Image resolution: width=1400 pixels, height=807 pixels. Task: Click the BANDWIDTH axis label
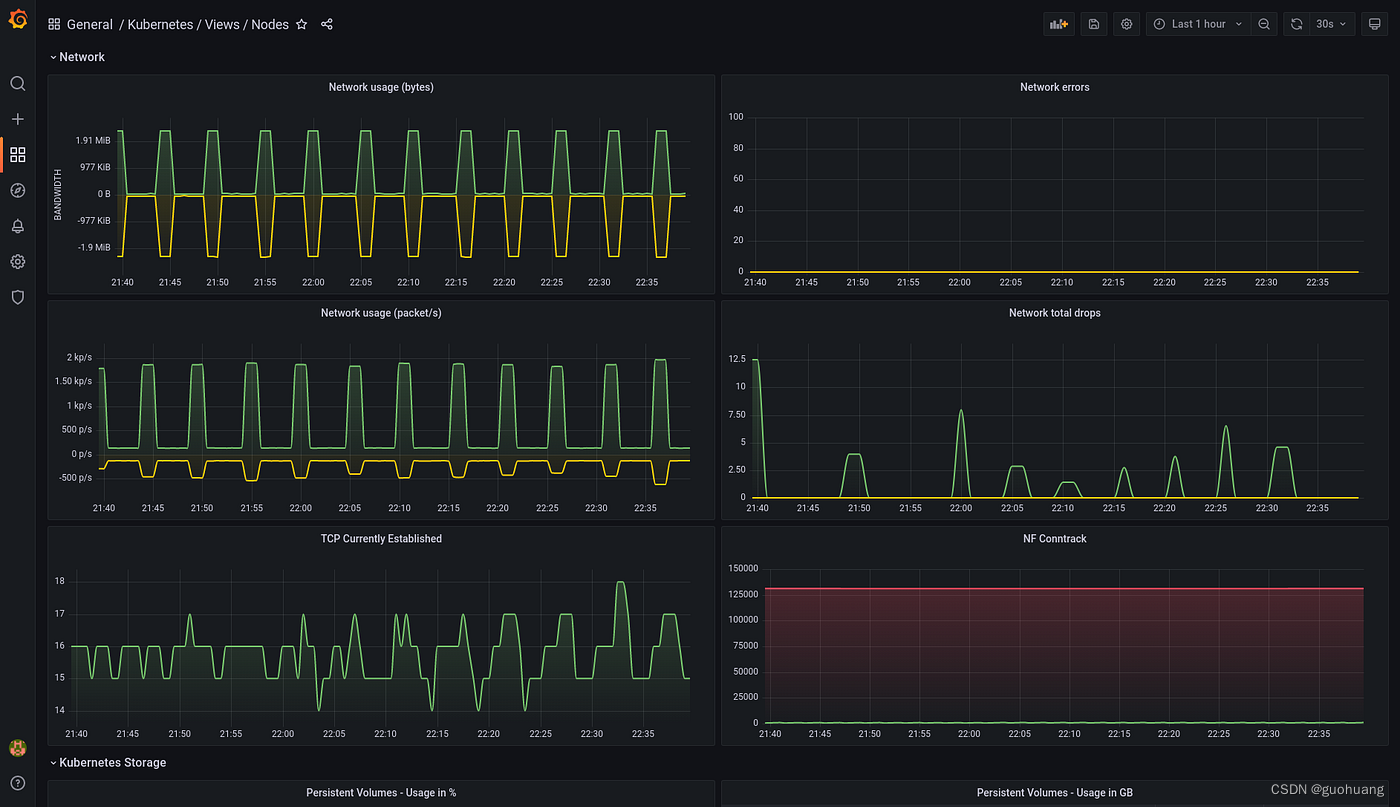point(58,194)
